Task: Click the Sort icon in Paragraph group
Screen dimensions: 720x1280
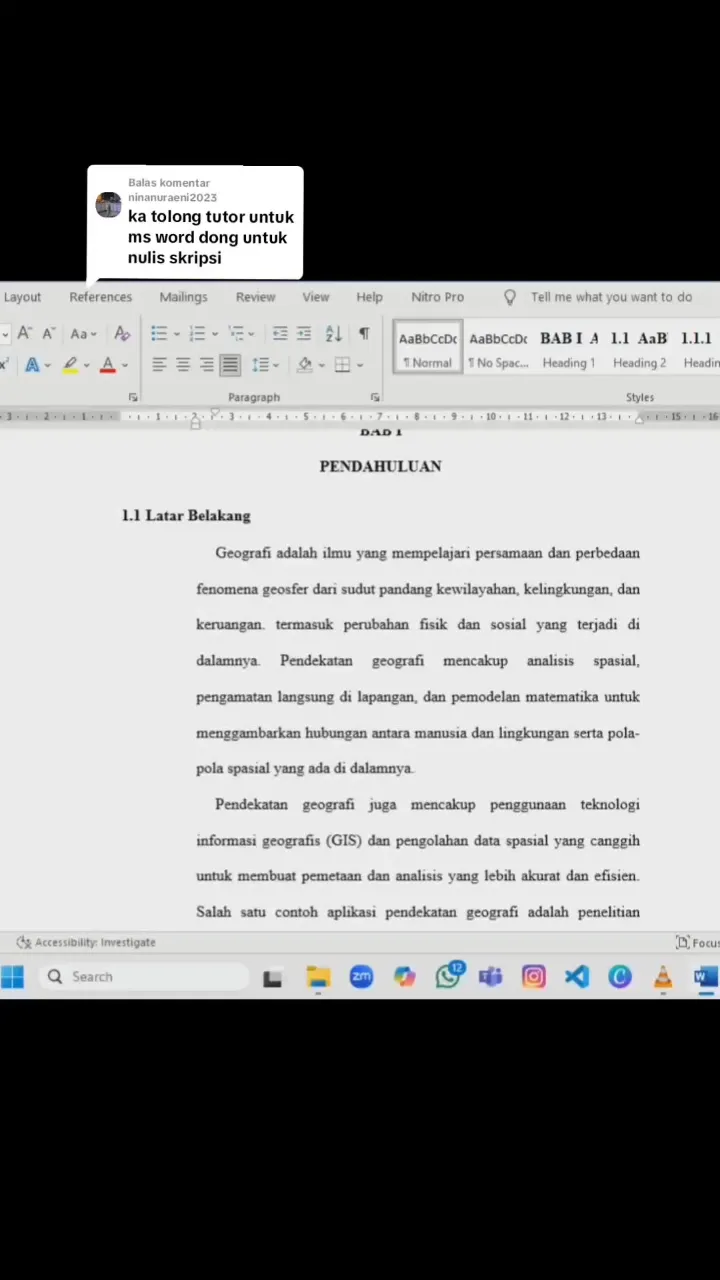Action: click(333, 334)
